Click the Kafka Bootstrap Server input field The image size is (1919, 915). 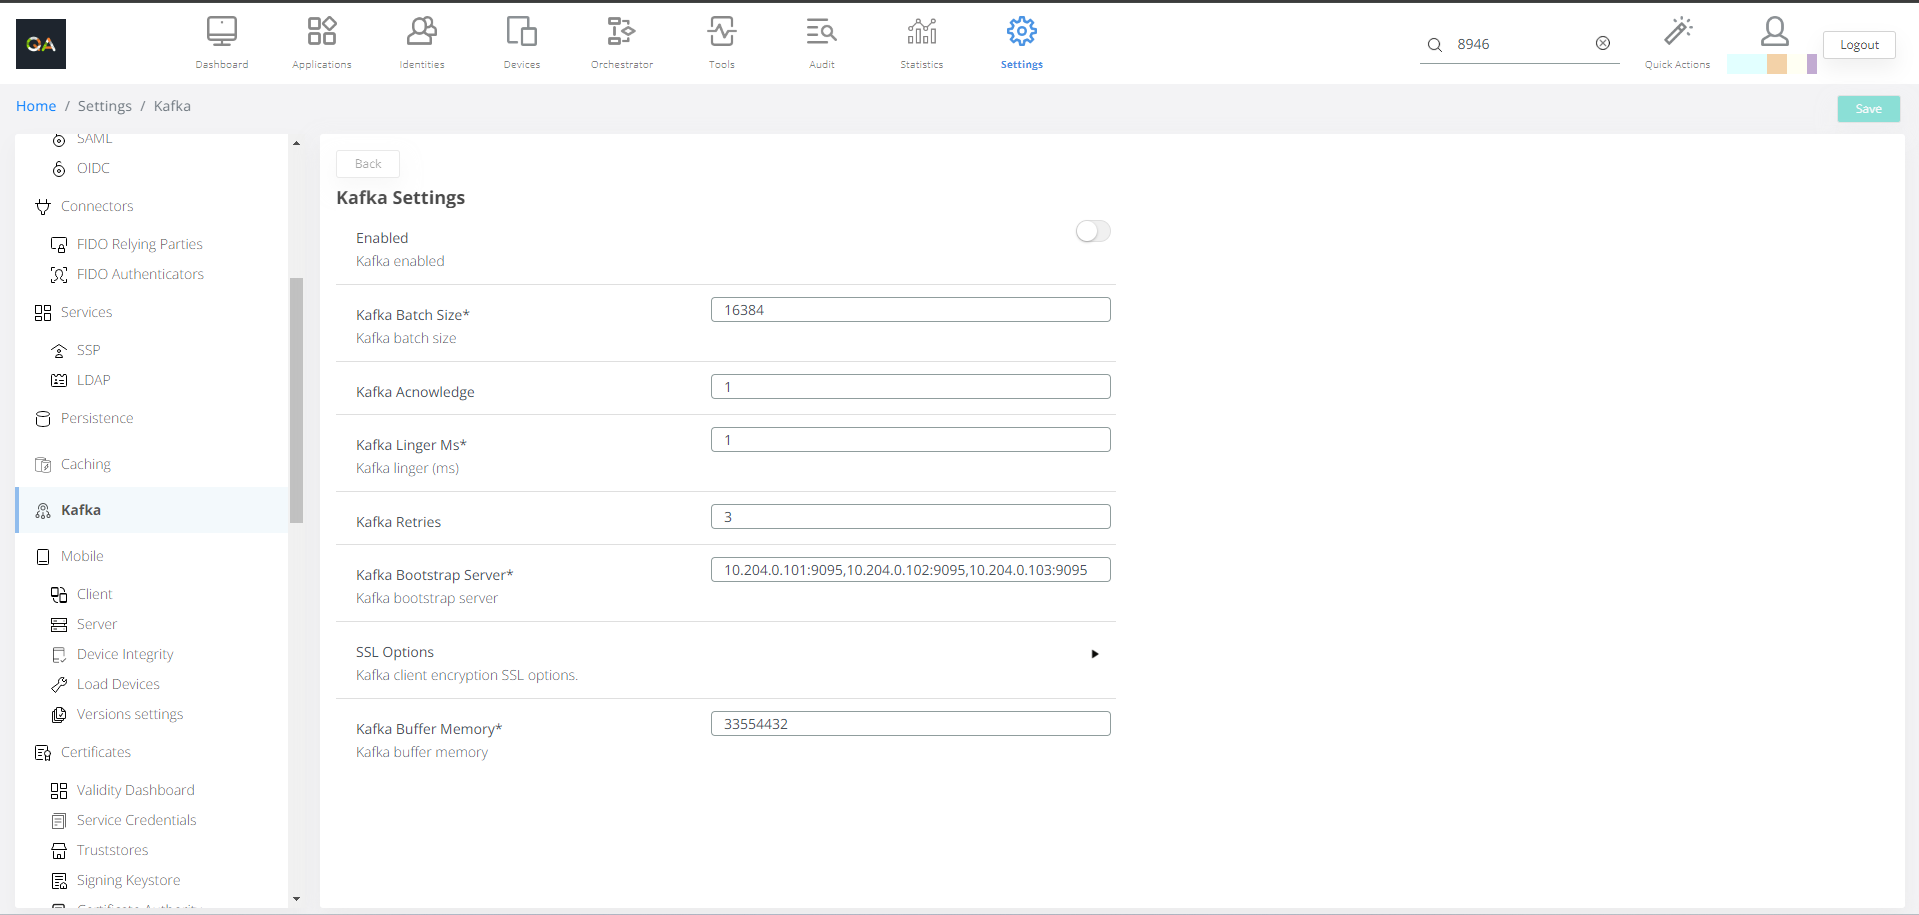pyautogui.click(x=910, y=570)
